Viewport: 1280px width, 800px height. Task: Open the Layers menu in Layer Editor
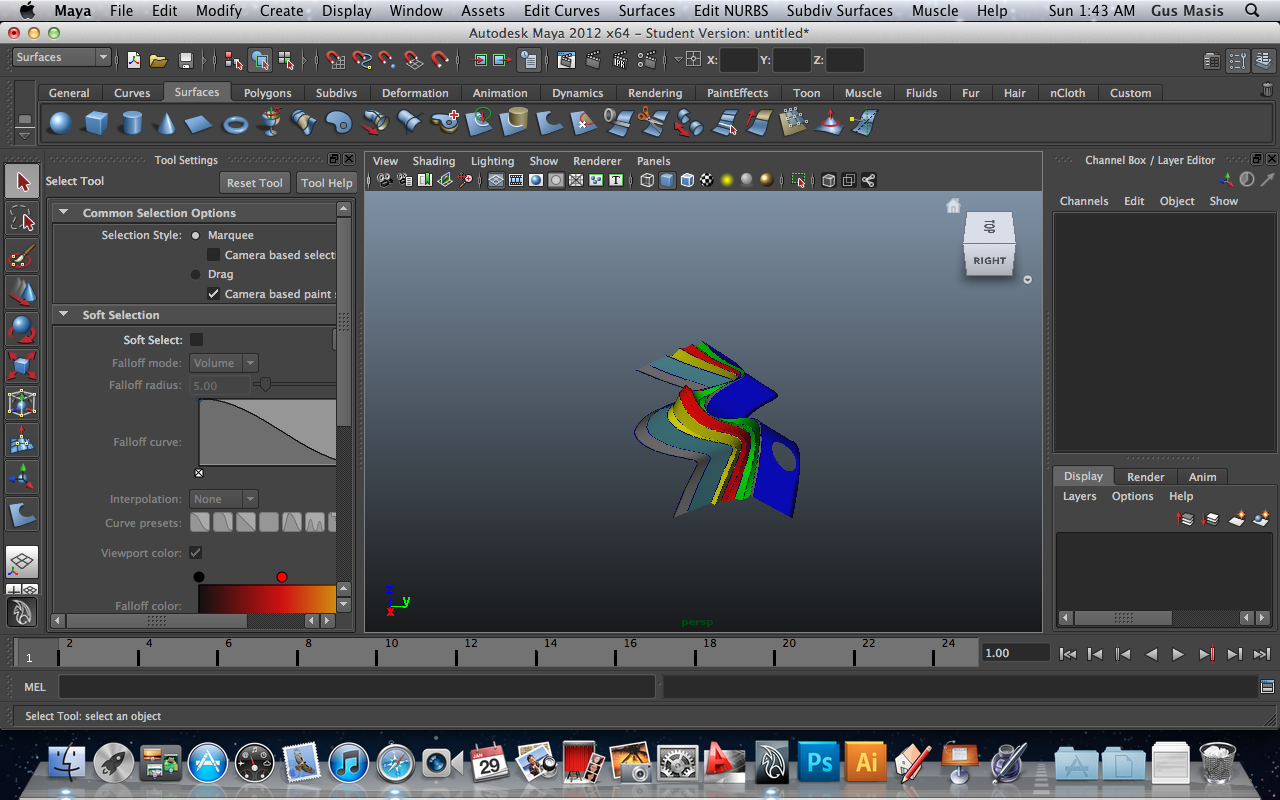(1080, 496)
